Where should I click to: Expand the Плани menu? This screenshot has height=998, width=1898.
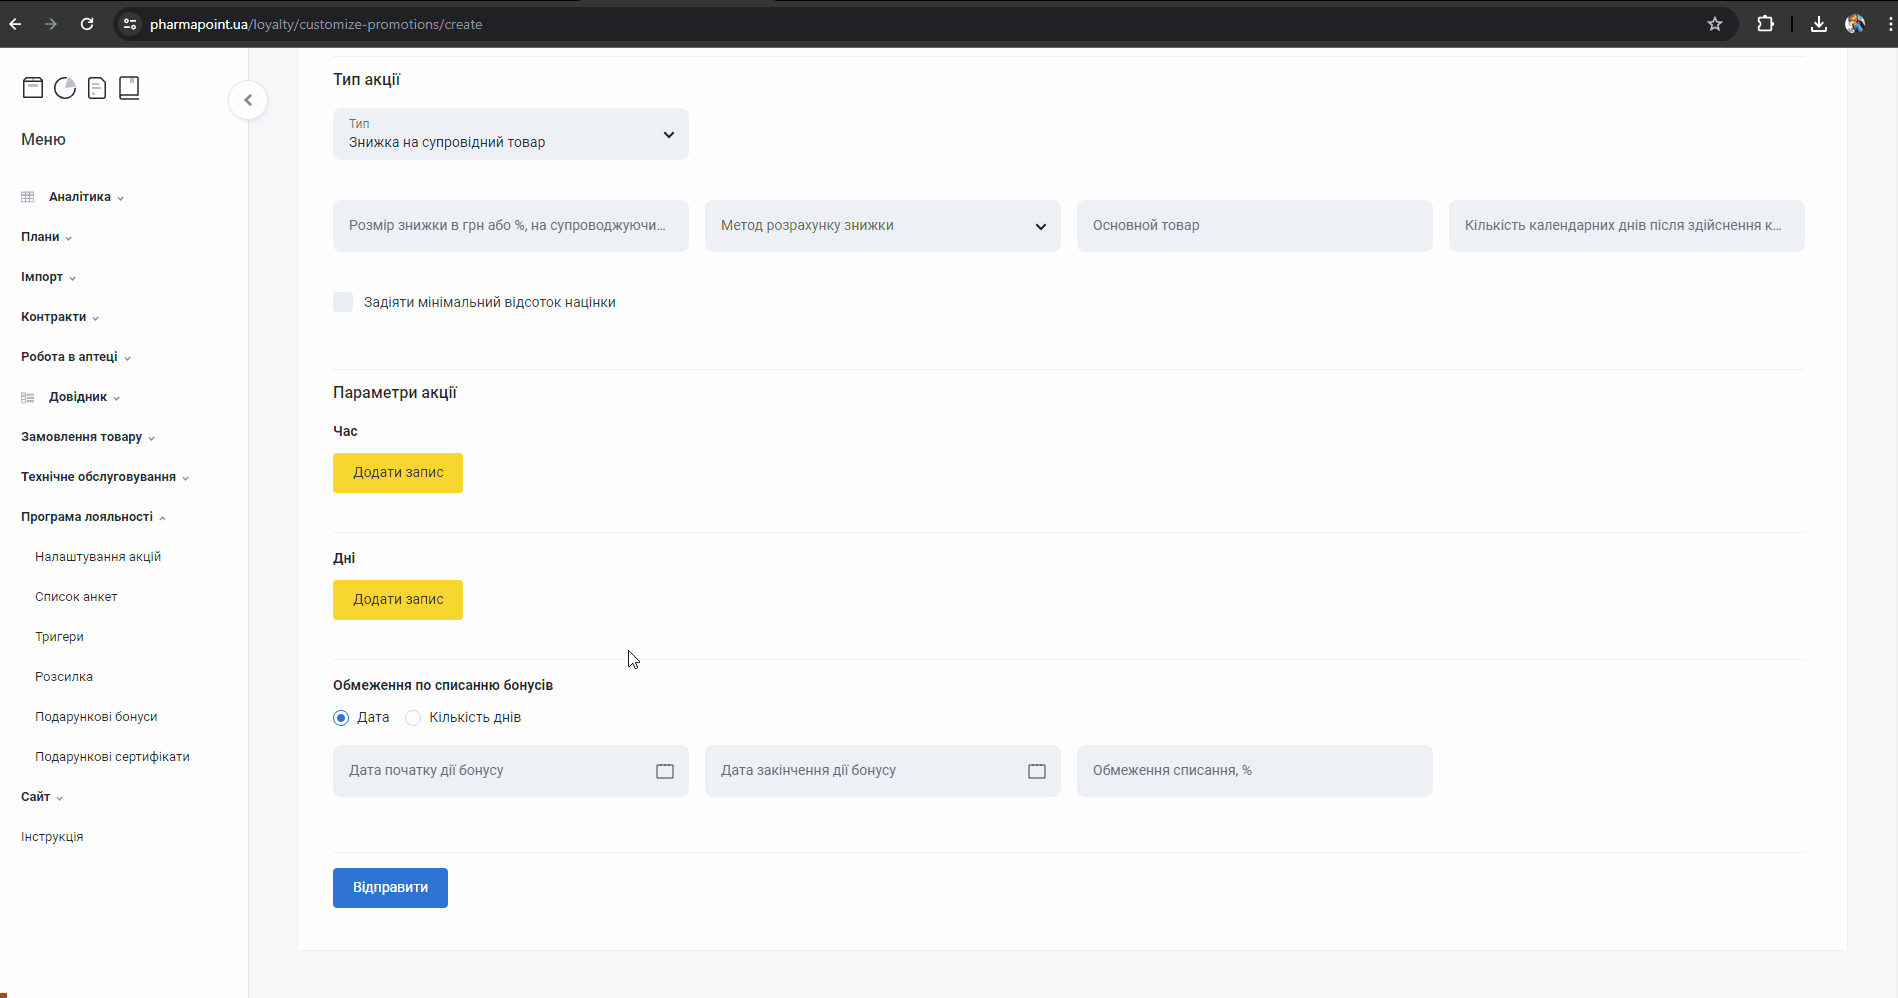47,237
